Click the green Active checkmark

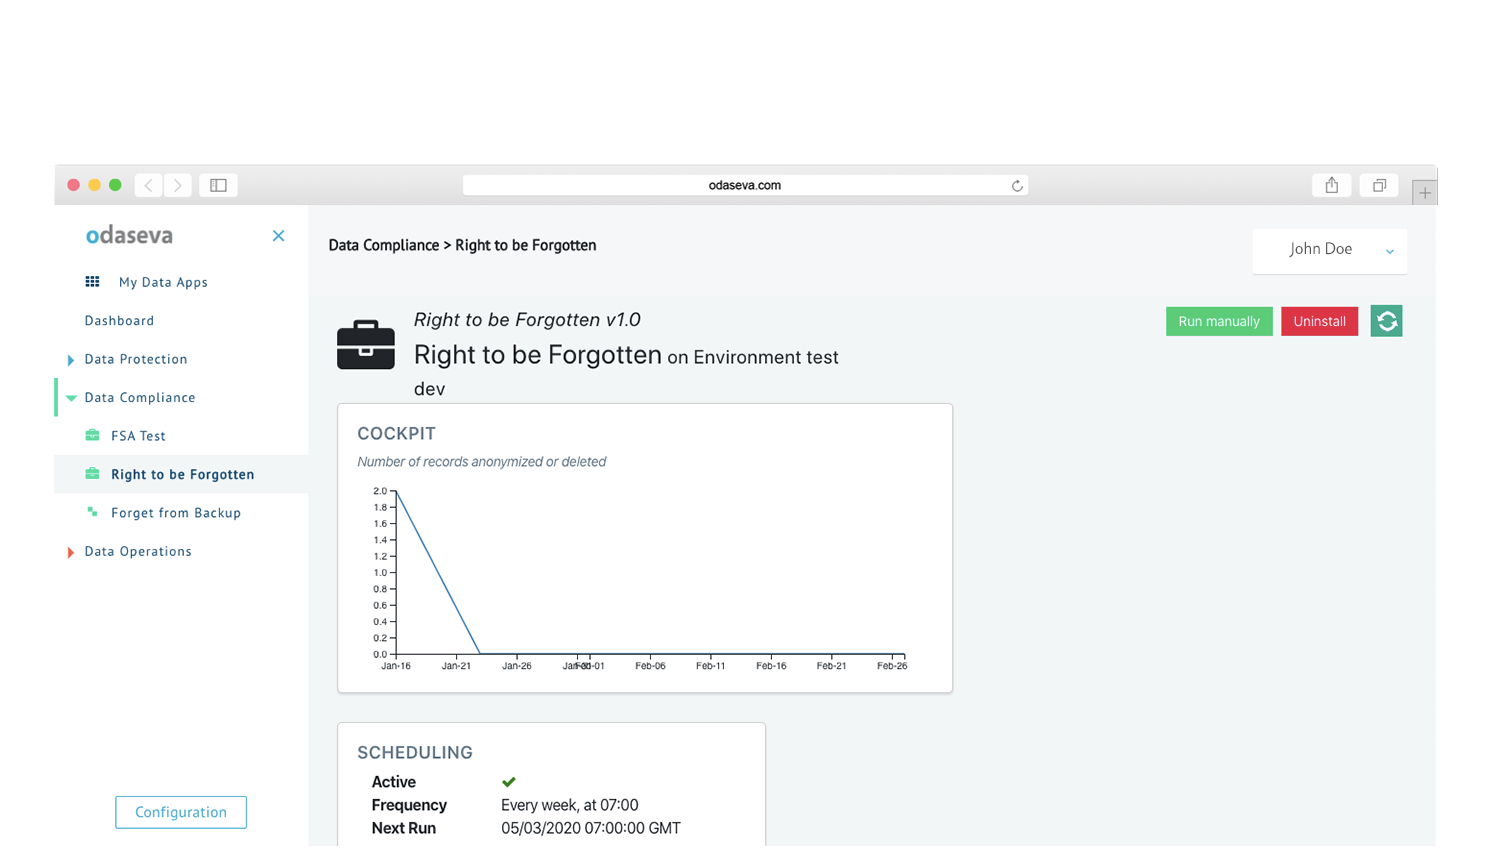coord(509,782)
